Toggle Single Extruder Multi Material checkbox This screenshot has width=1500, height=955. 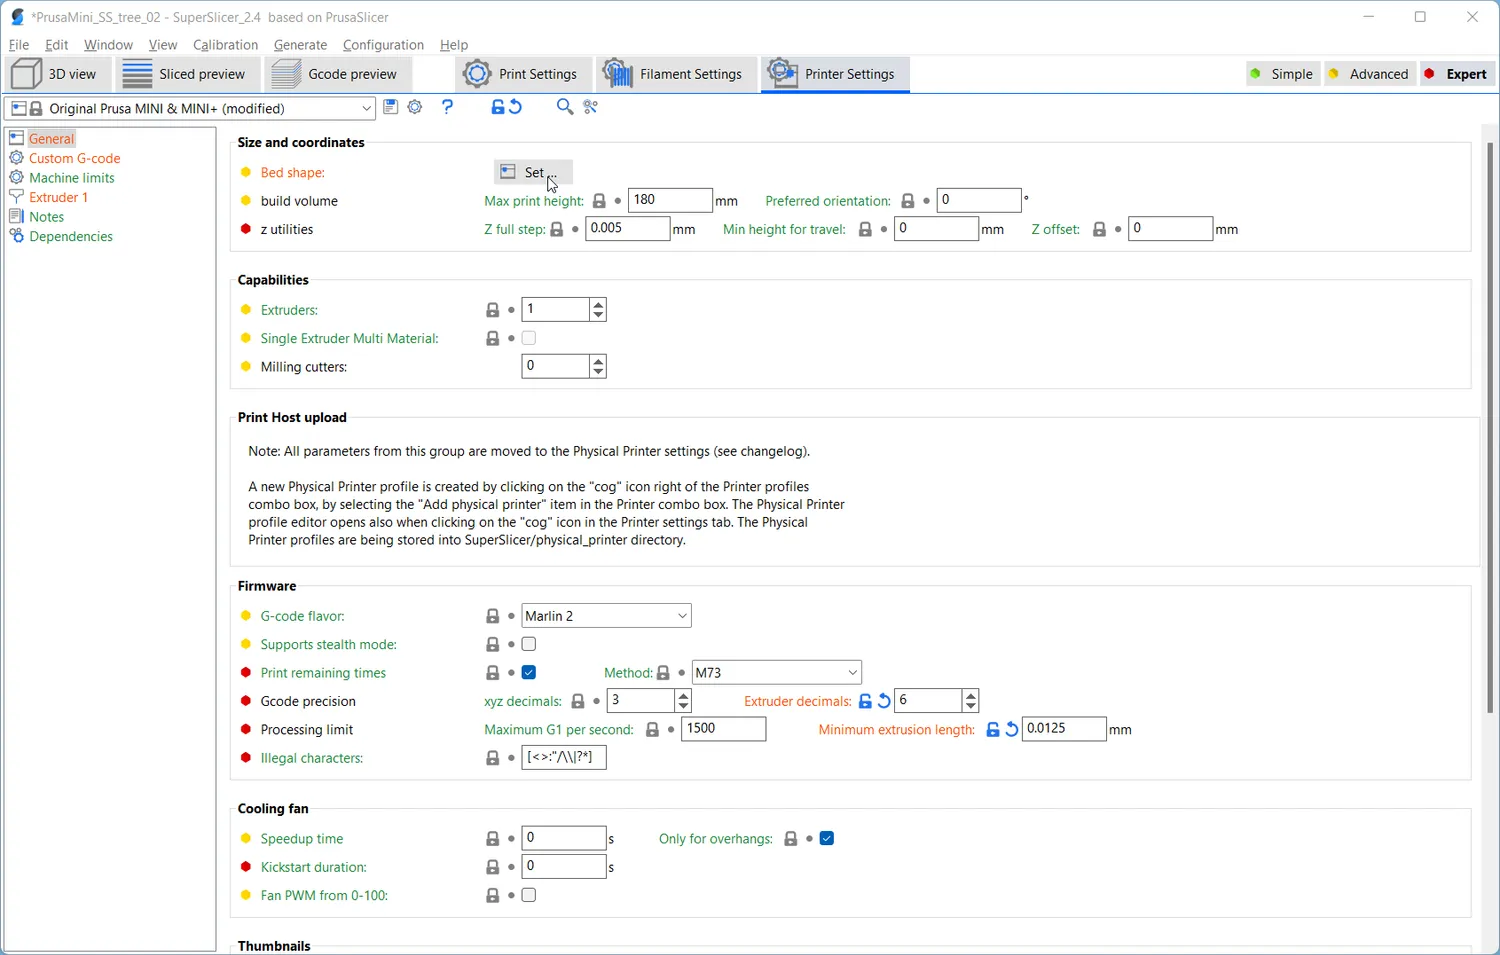pos(530,338)
